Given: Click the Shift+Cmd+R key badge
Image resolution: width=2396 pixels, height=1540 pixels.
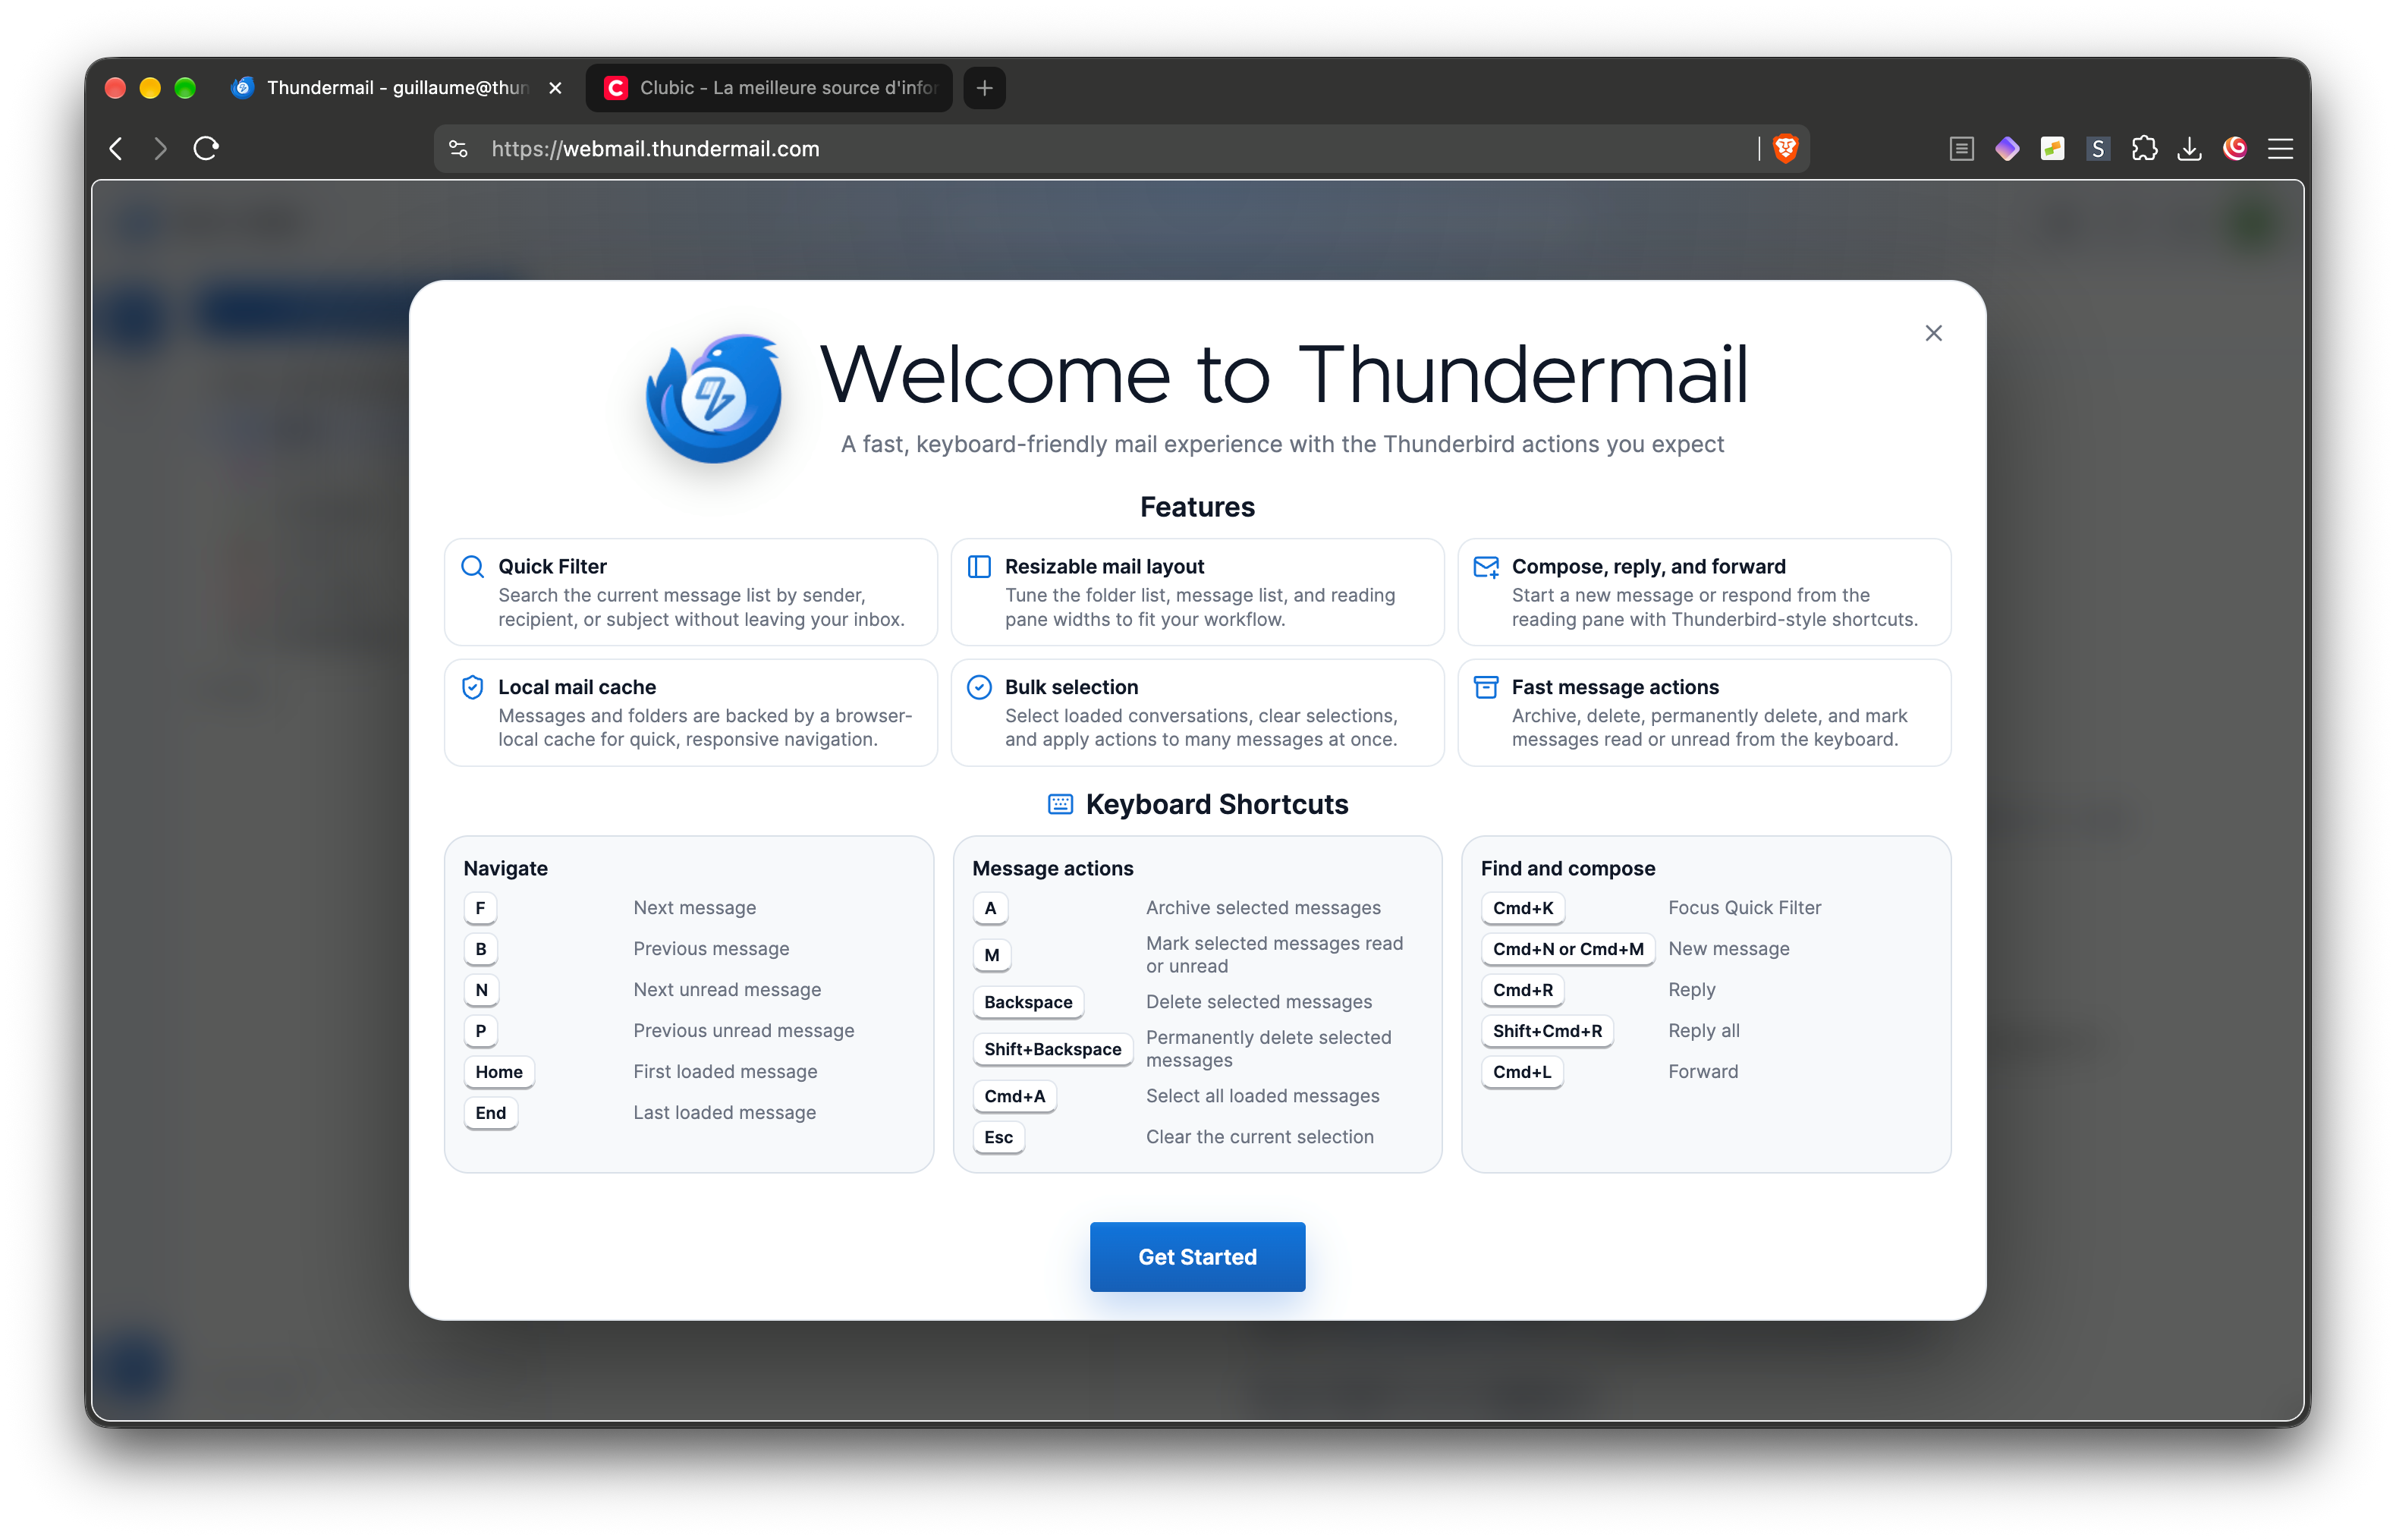Looking at the screenshot, I should click(1547, 1031).
